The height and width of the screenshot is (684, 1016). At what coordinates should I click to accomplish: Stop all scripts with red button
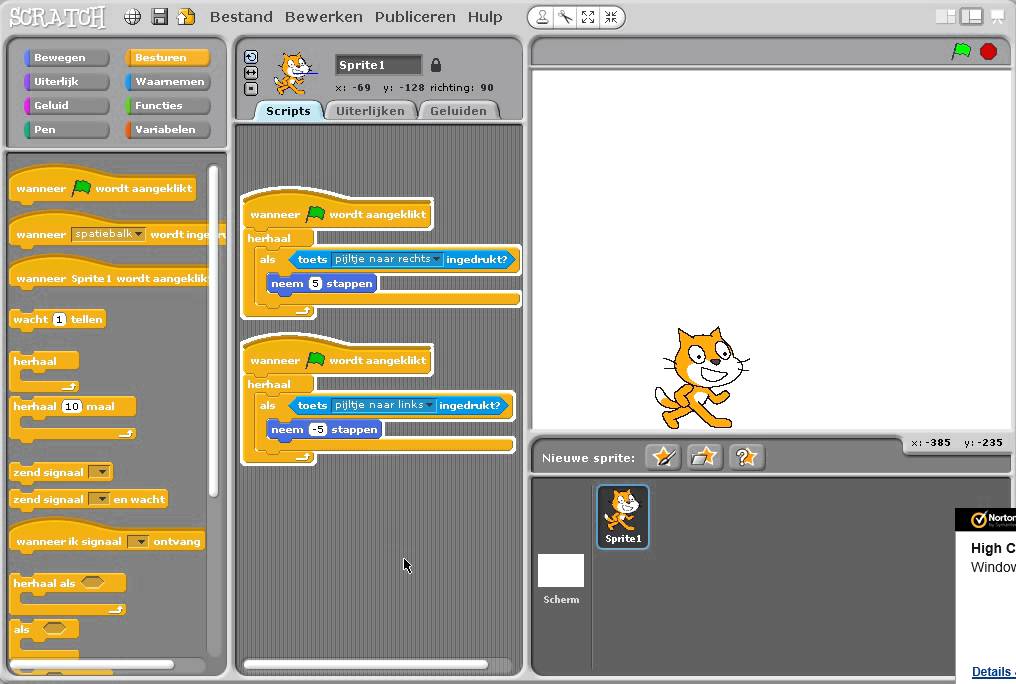988,51
